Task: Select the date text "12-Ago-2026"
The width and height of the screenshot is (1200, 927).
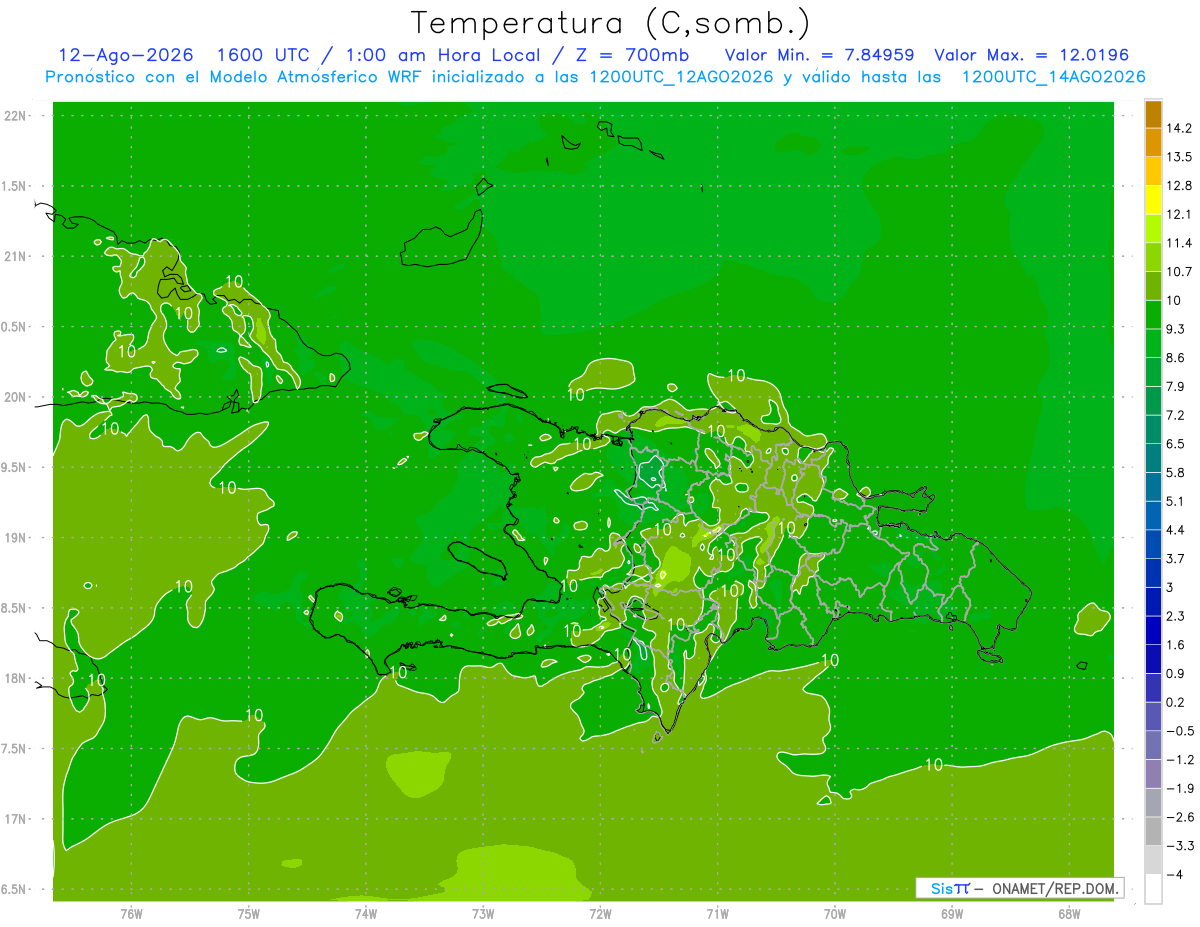Action: tap(126, 55)
